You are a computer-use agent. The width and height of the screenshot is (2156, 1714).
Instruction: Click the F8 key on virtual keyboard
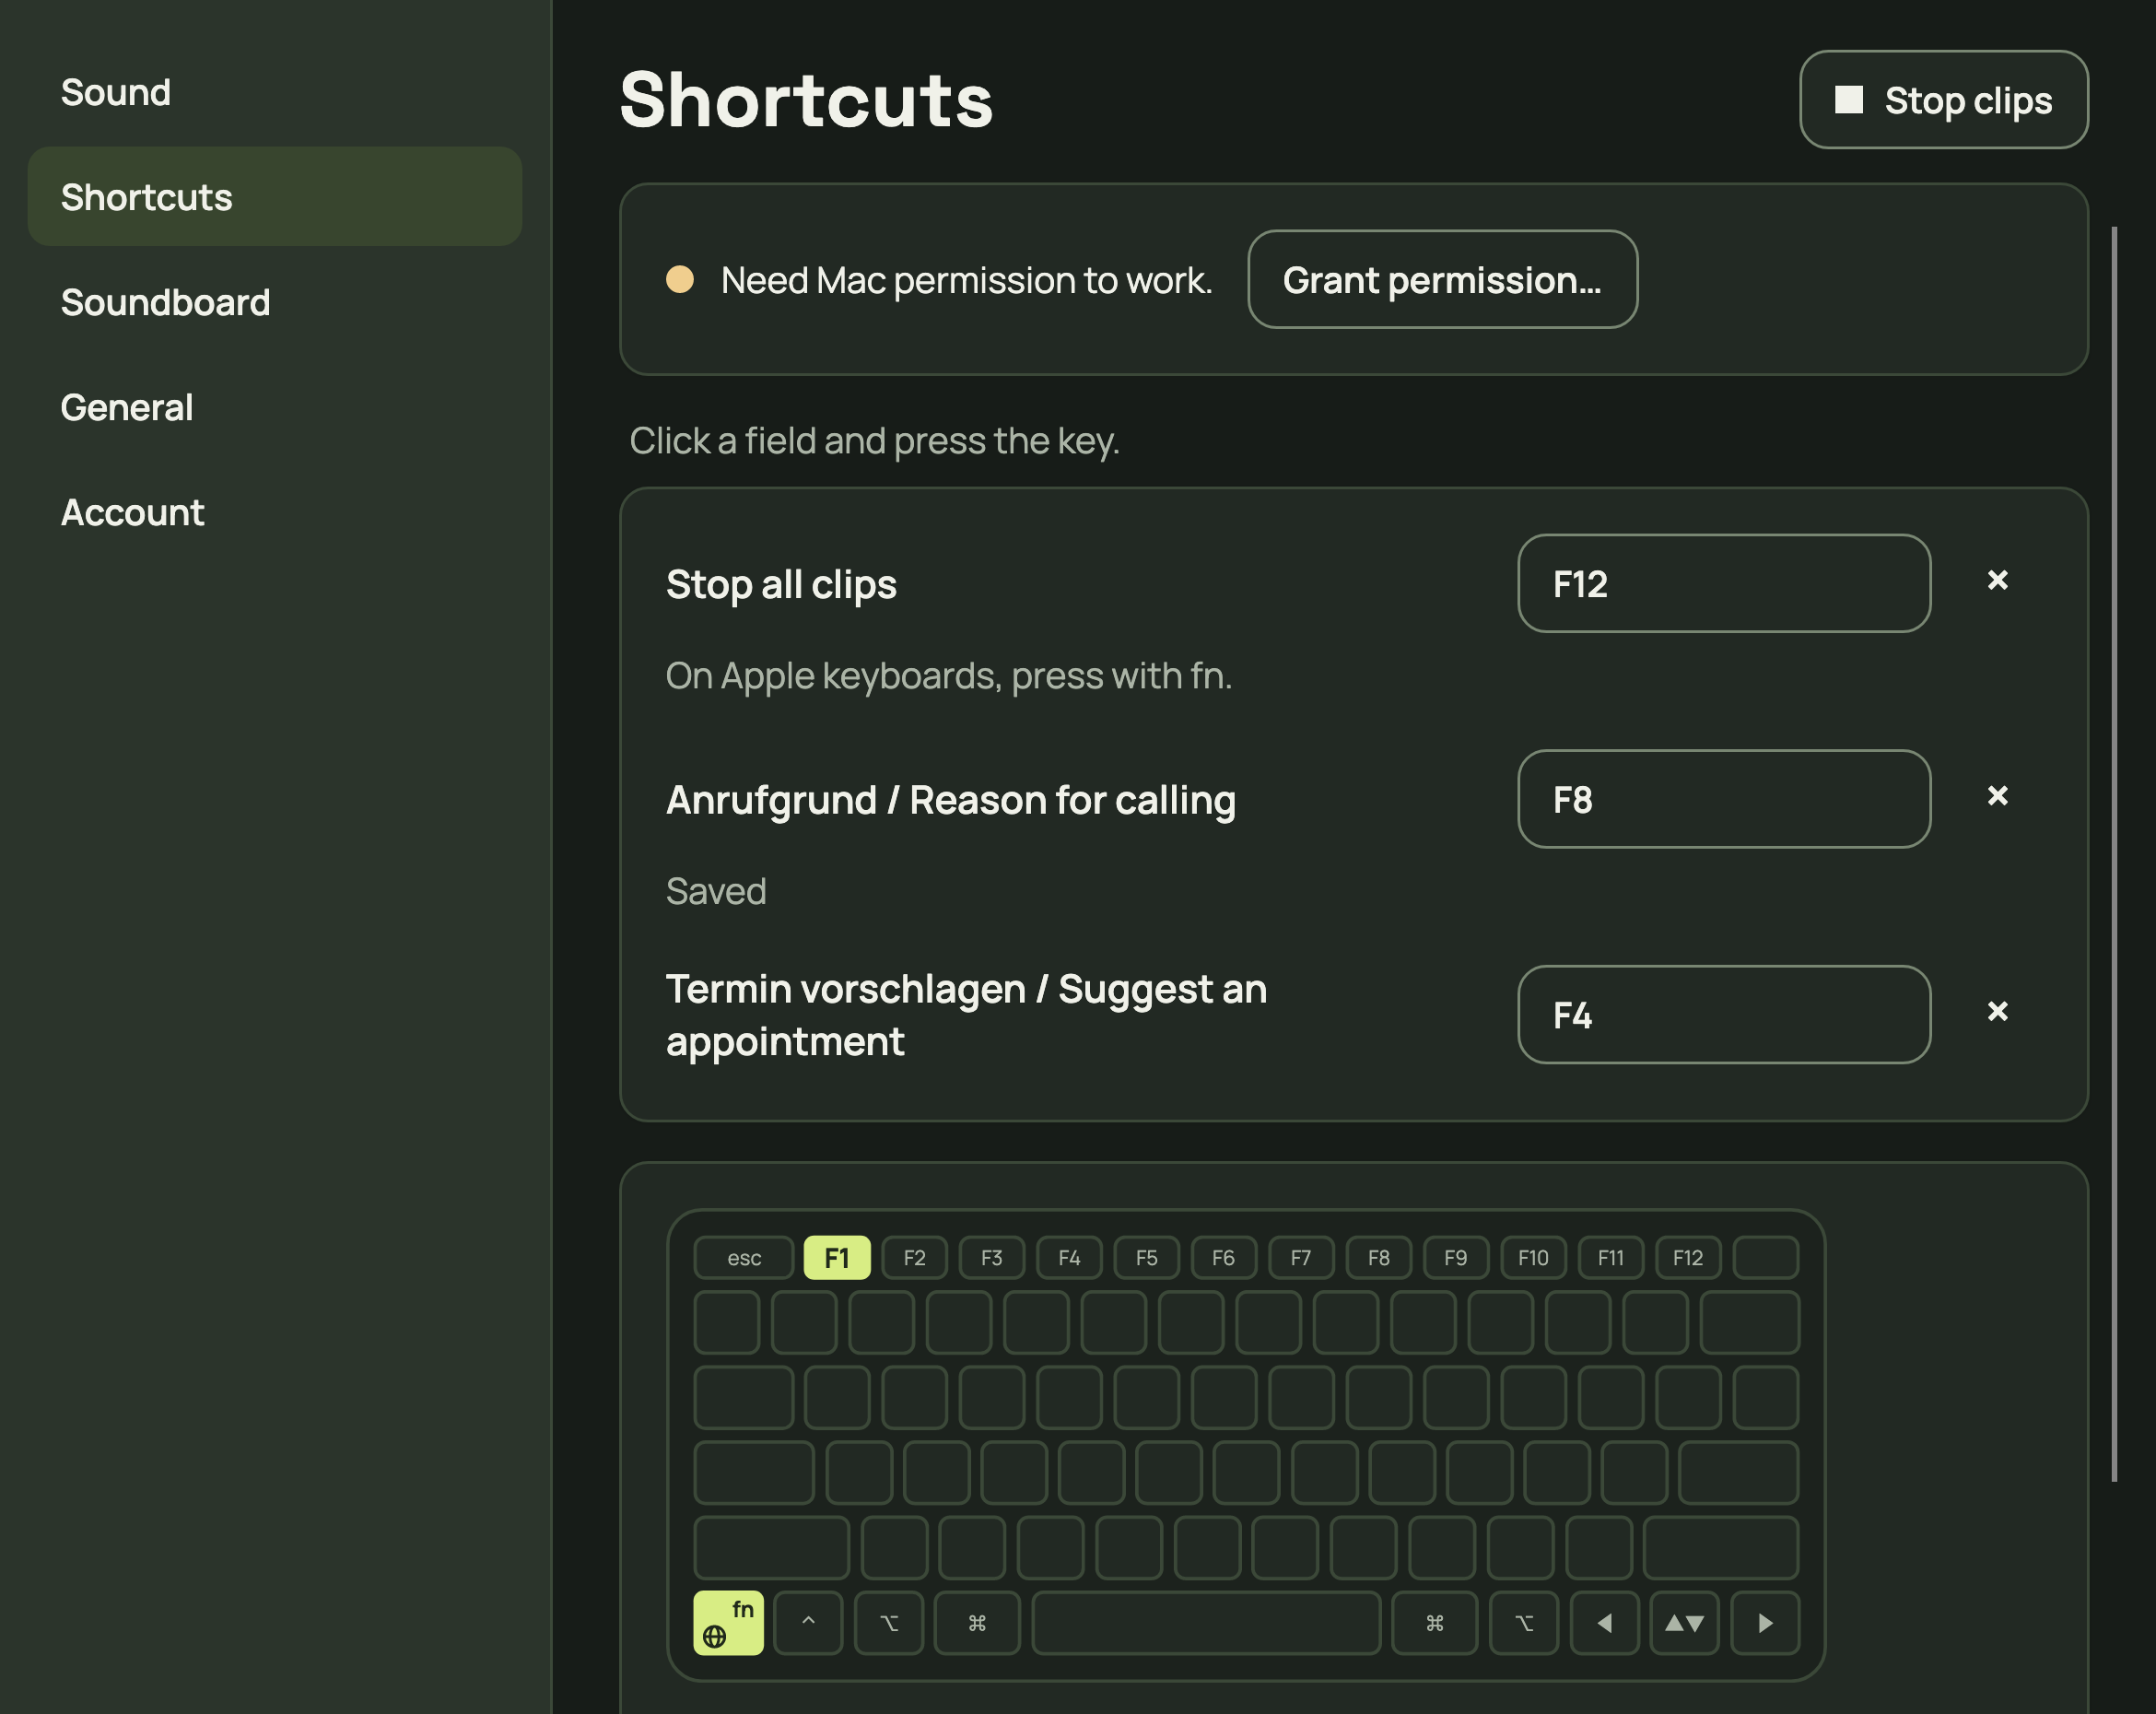[x=1378, y=1258]
